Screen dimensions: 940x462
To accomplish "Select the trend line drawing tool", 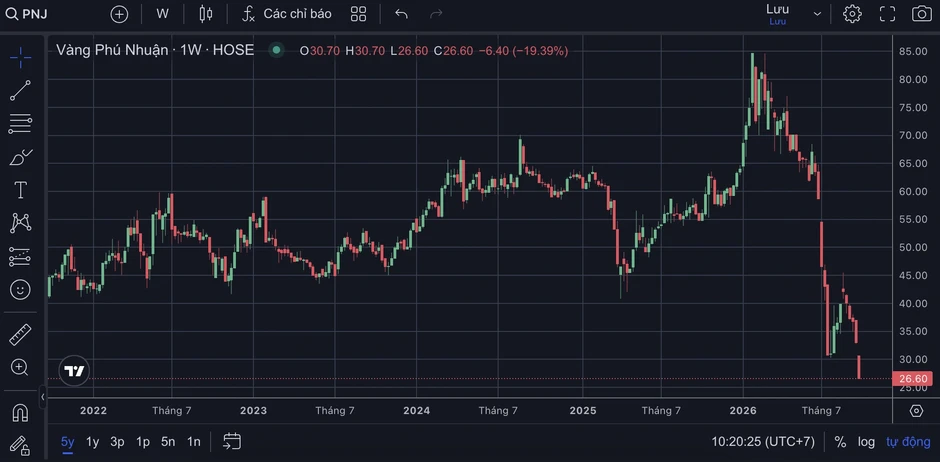I will coord(20,90).
